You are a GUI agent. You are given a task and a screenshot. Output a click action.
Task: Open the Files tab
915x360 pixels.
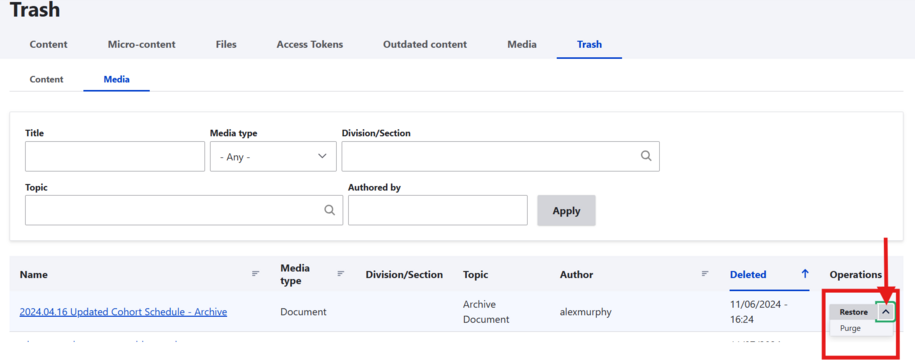[226, 44]
